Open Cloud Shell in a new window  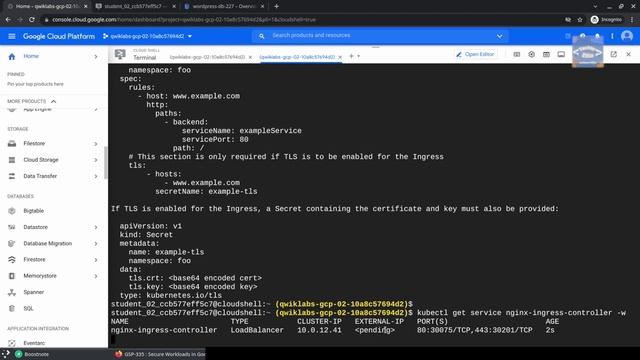613,54
